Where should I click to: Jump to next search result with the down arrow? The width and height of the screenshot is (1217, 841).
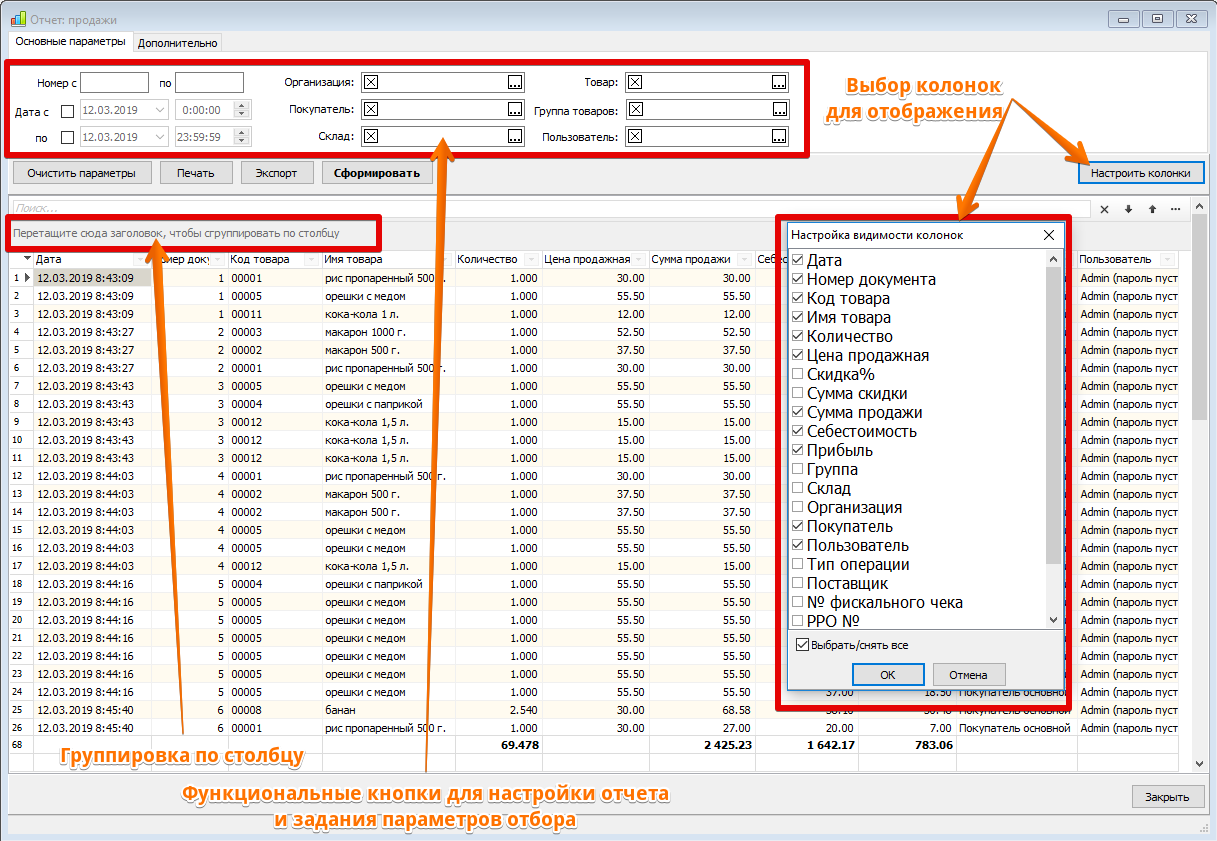tap(1128, 209)
